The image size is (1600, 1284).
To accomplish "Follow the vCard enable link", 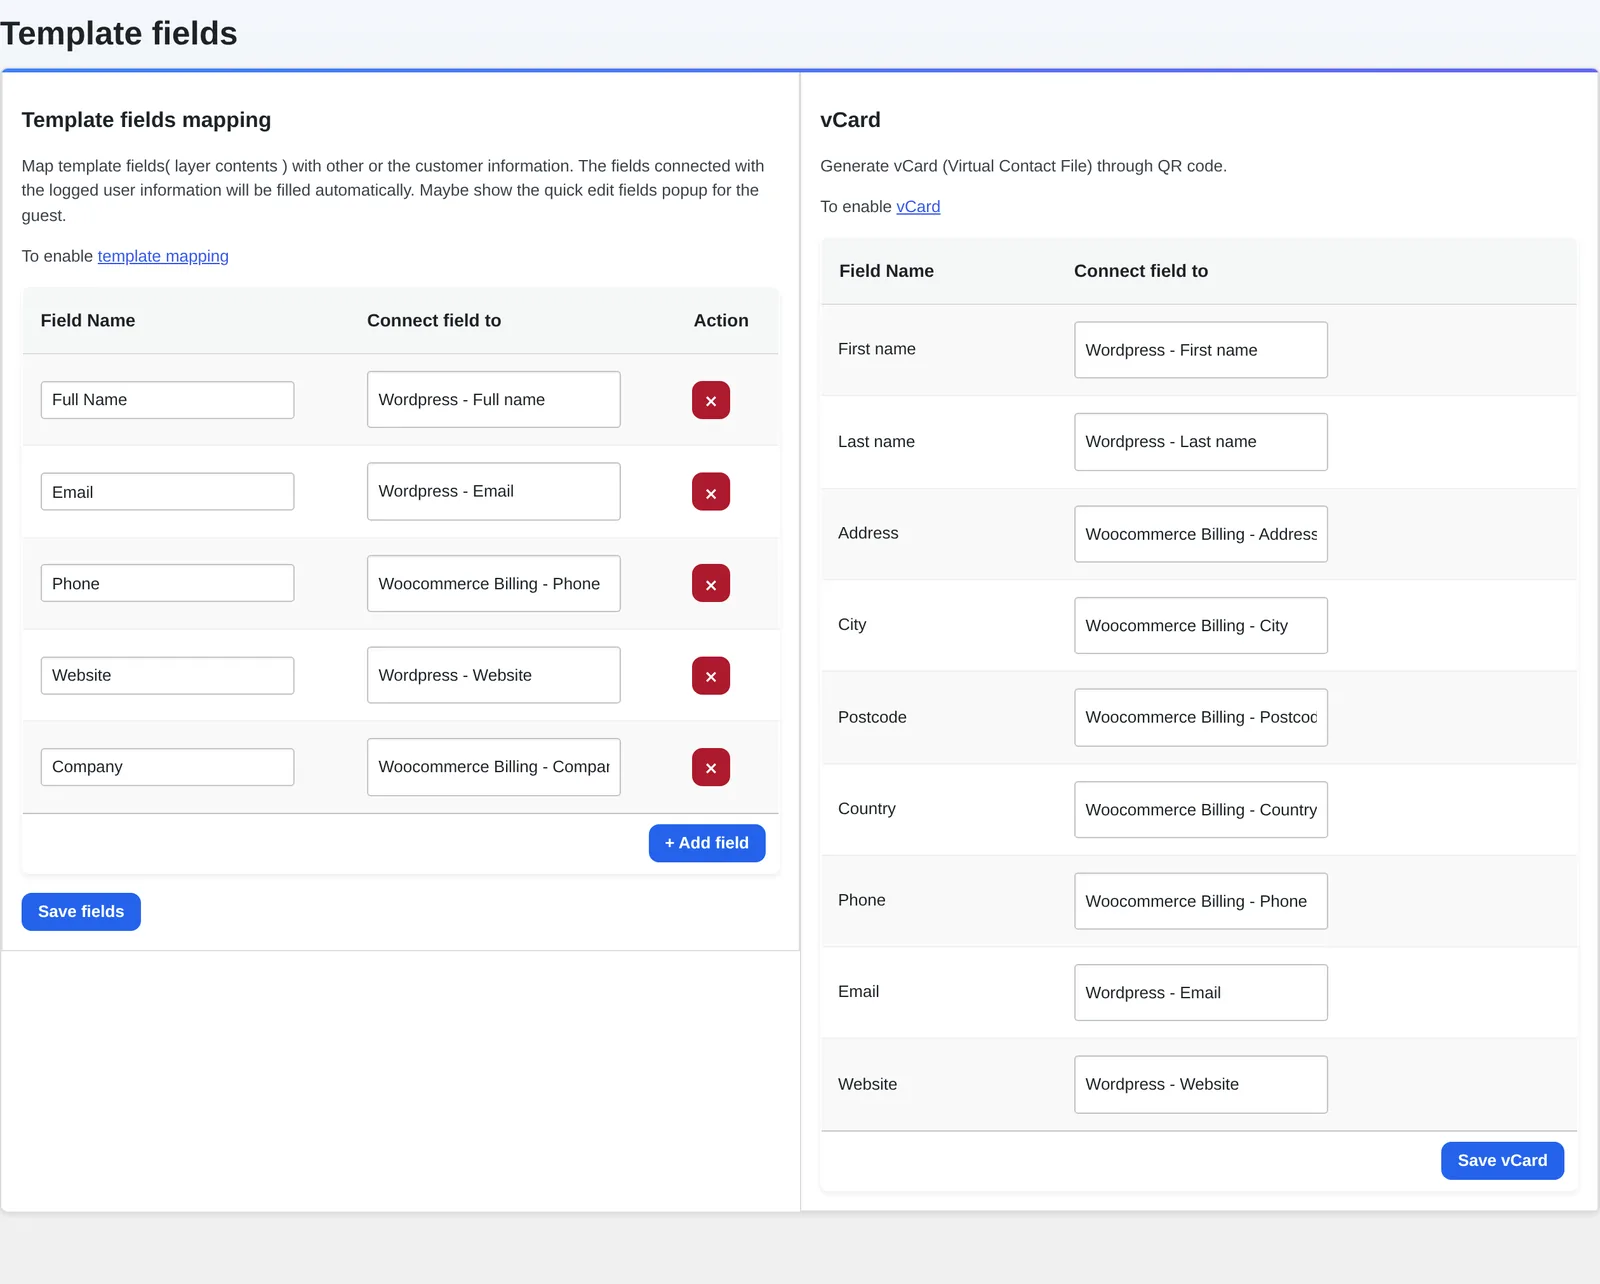I will (x=918, y=206).
